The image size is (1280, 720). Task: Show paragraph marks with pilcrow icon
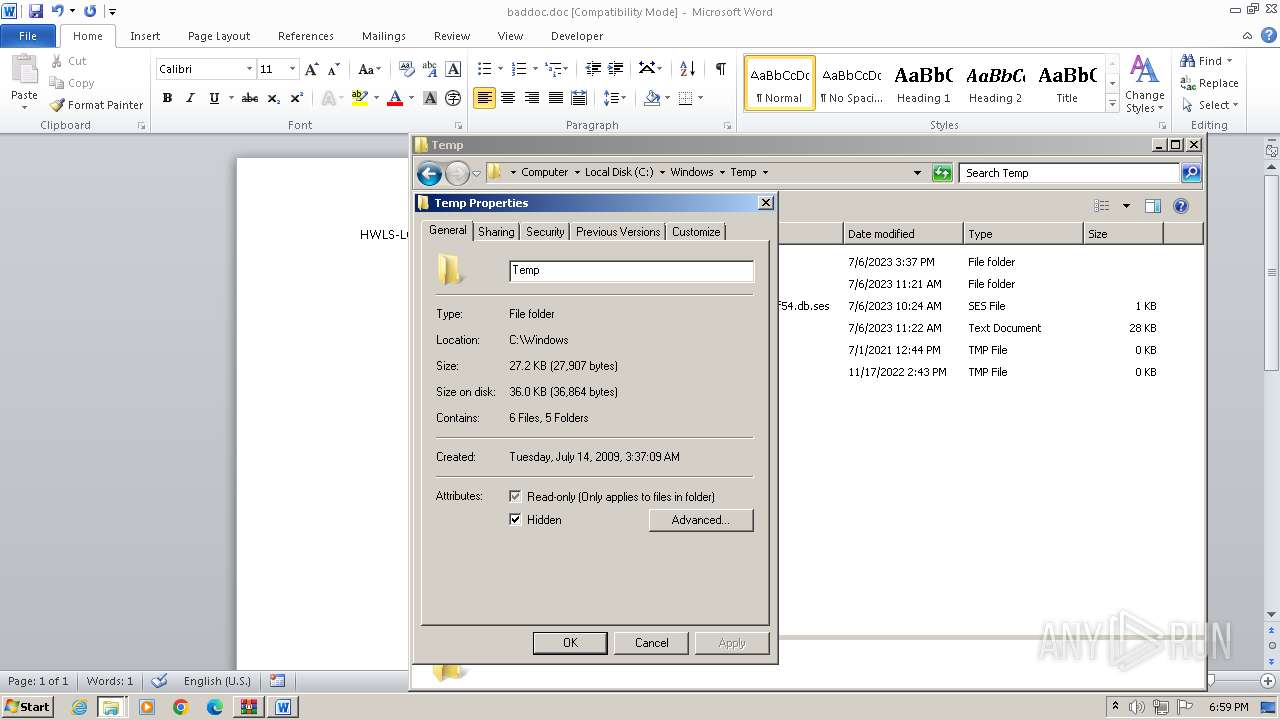720,69
